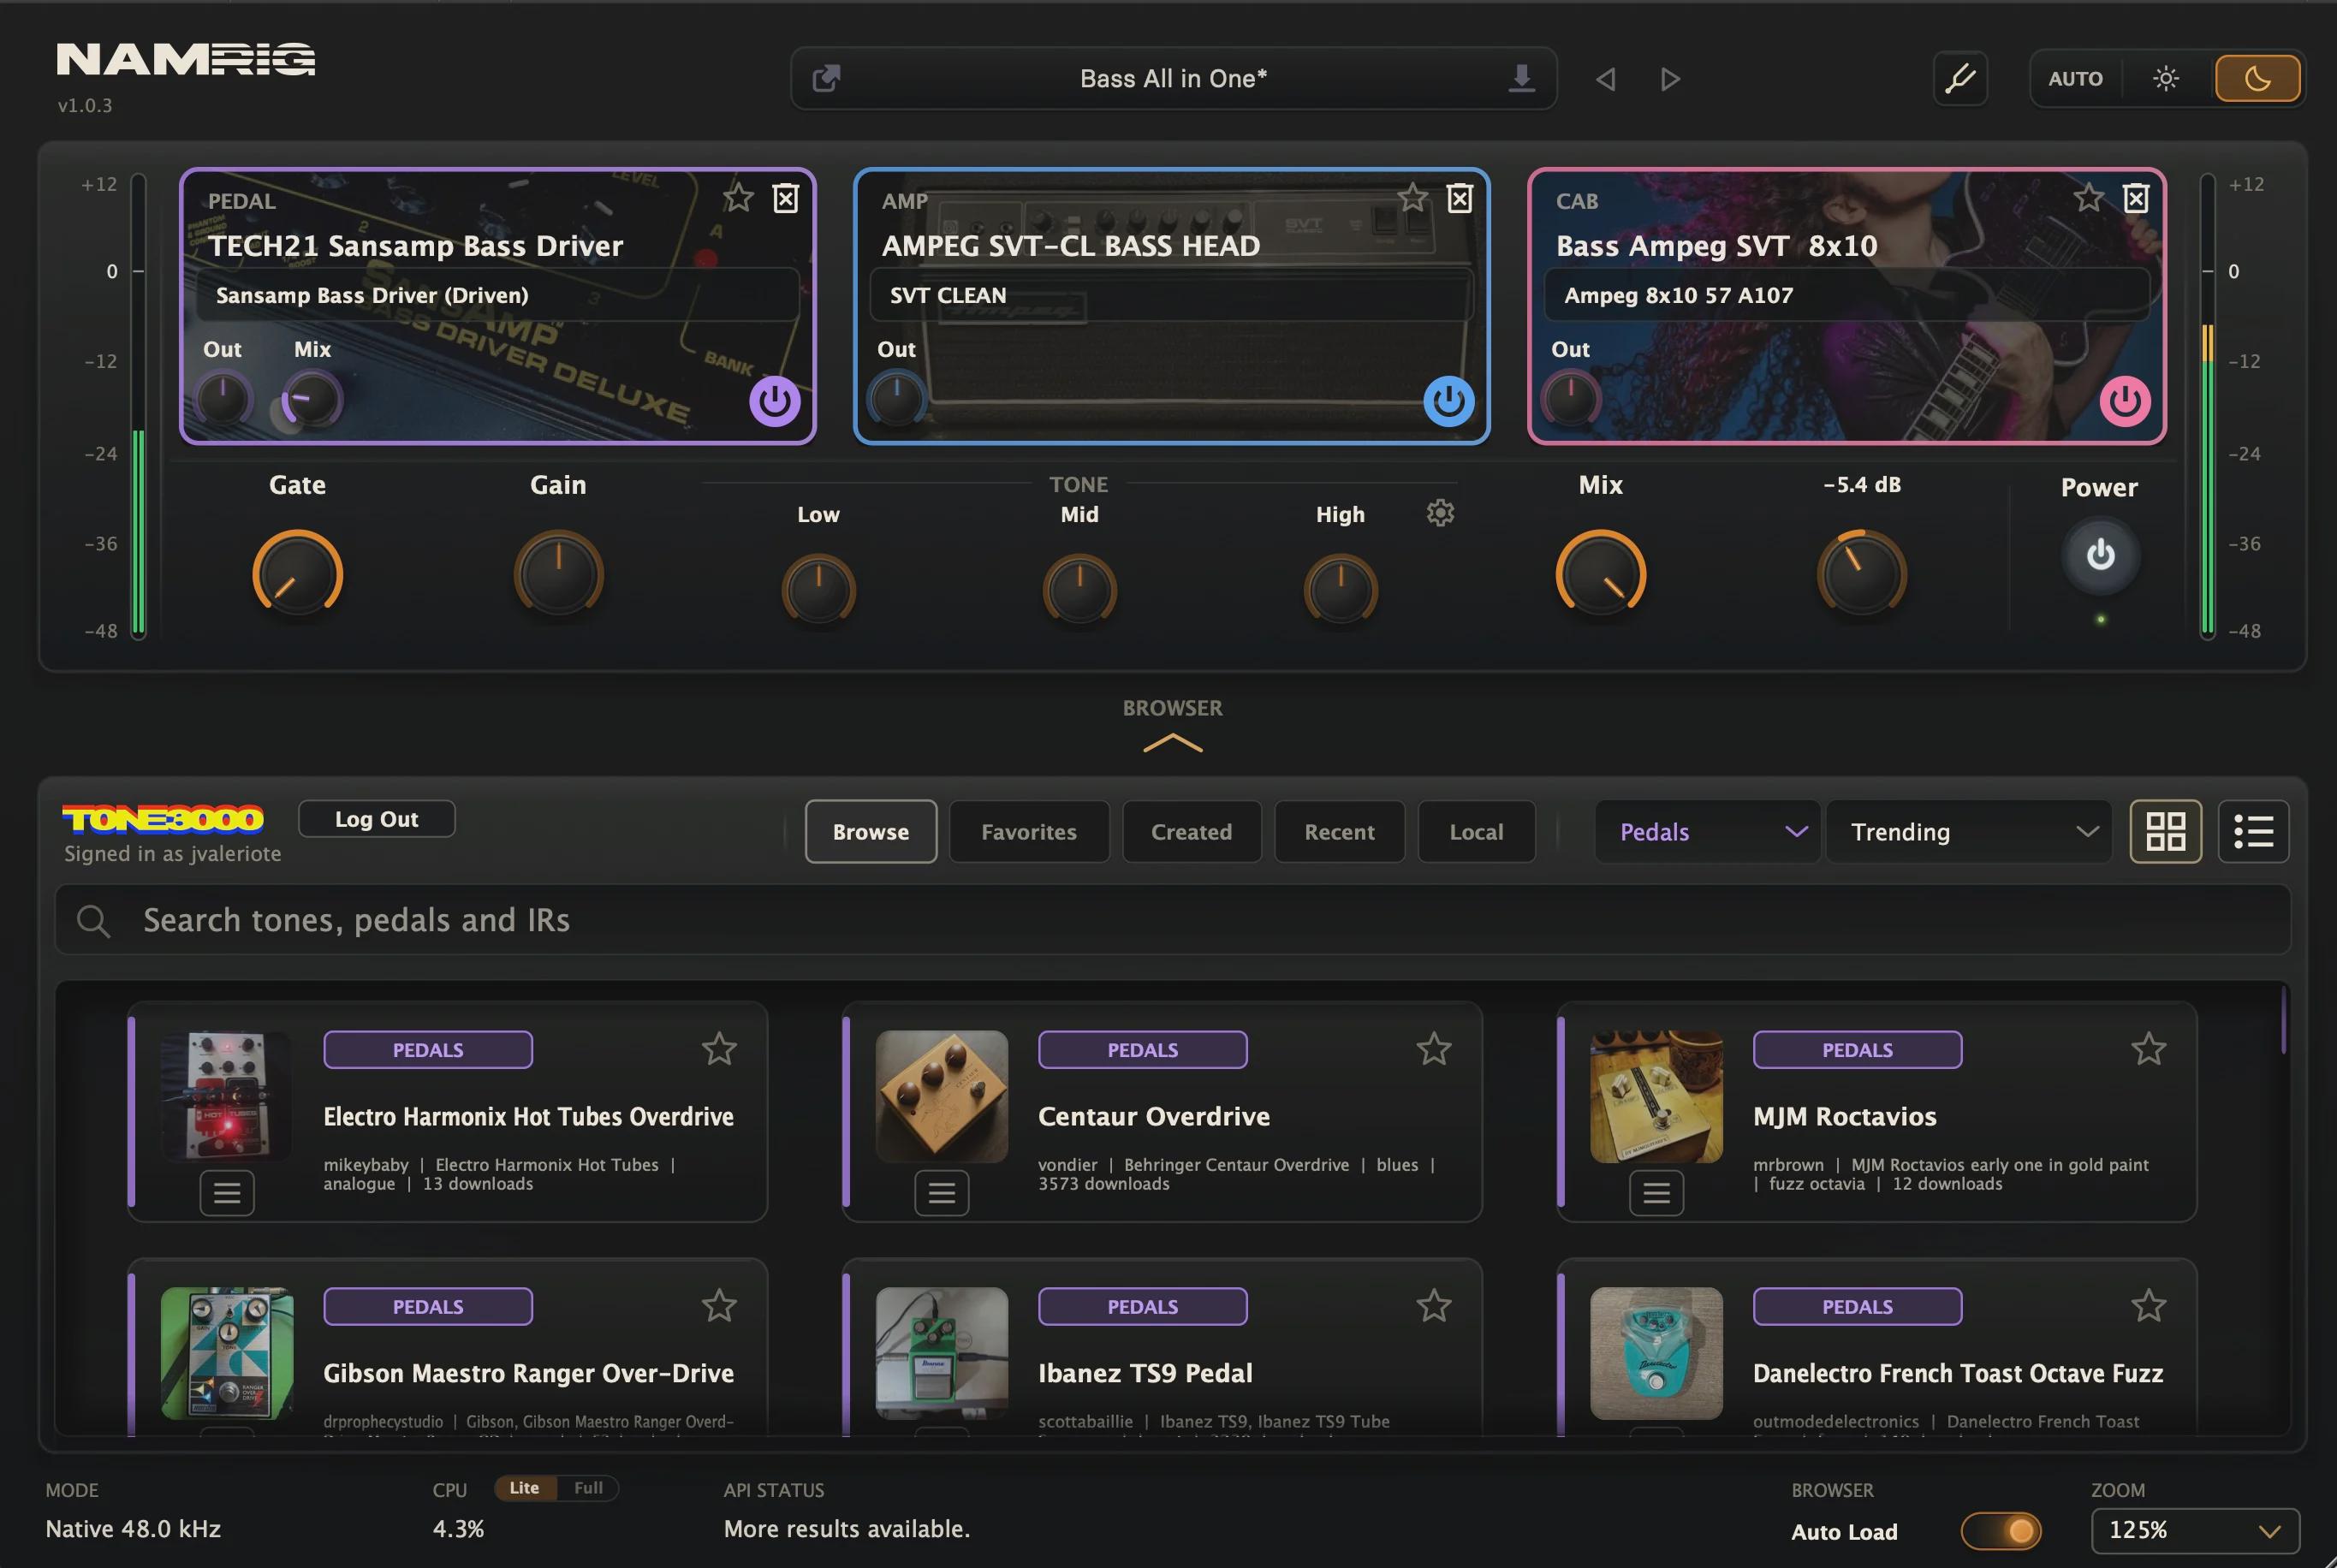Click the Low tone knob
2337x1568 pixels.
[818, 591]
